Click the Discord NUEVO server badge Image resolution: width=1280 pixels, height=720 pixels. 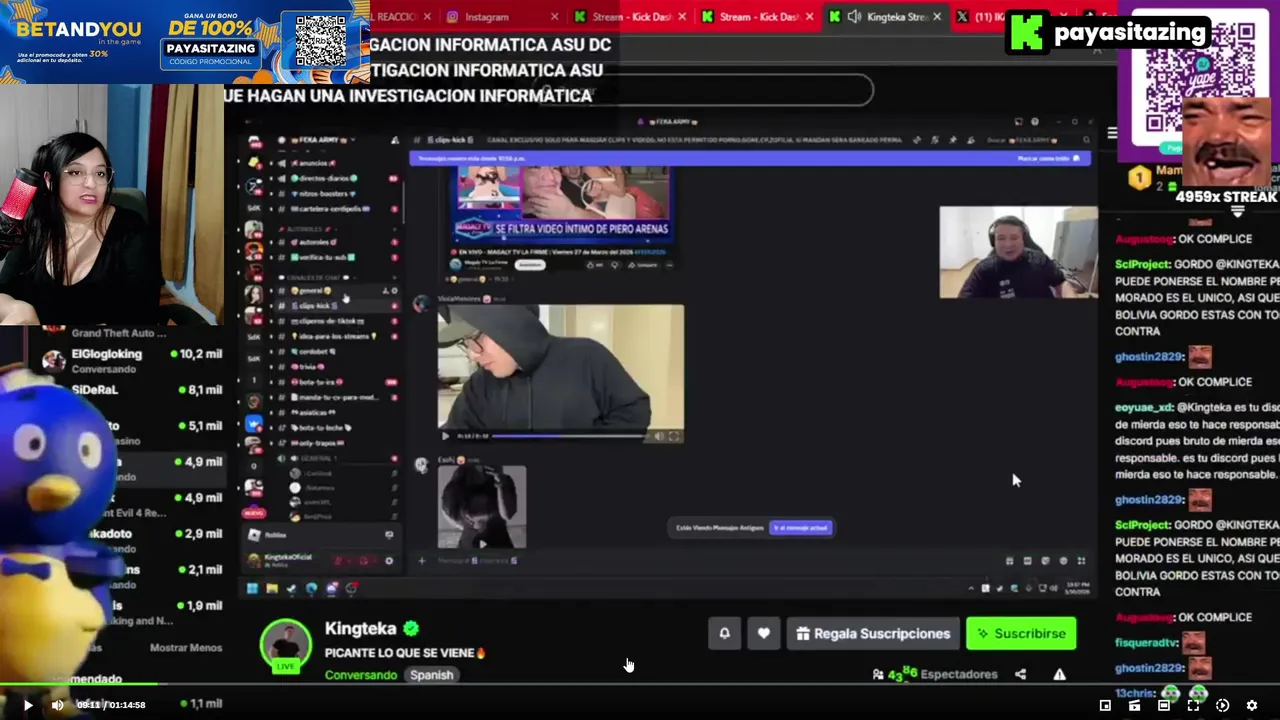(x=253, y=513)
